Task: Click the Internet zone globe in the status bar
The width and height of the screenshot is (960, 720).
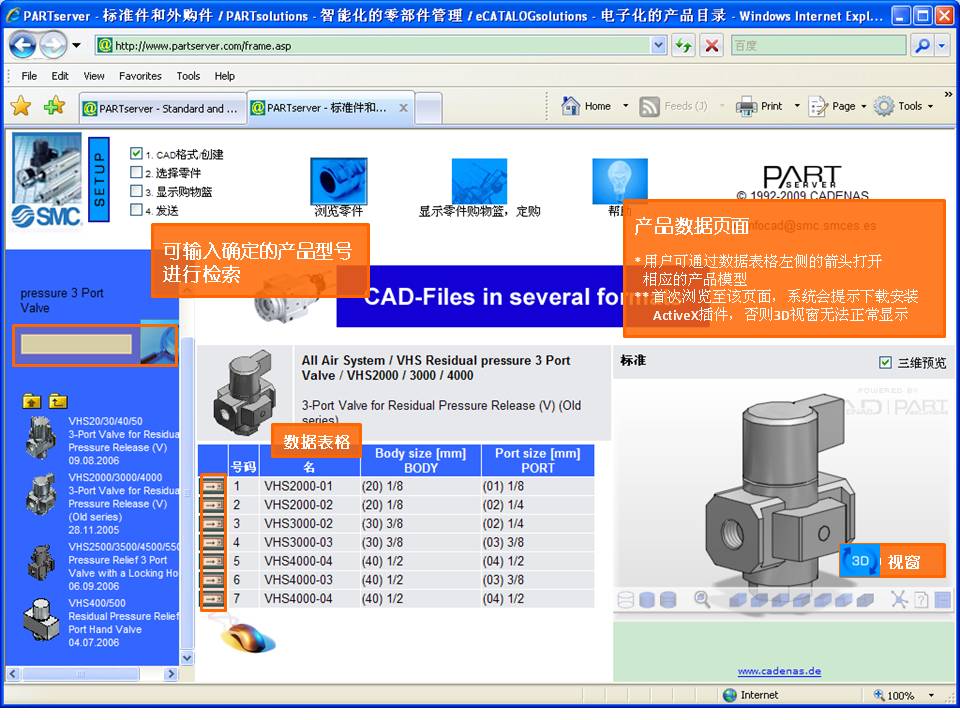Action: click(729, 695)
